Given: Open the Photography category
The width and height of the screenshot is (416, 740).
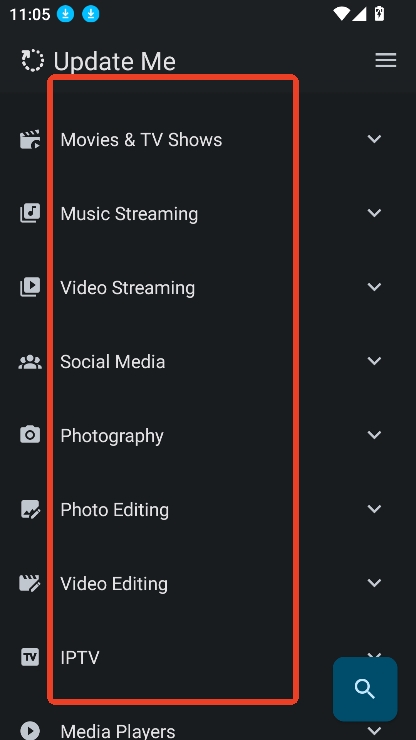Looking at the screenshot, I should click(208, 435).
